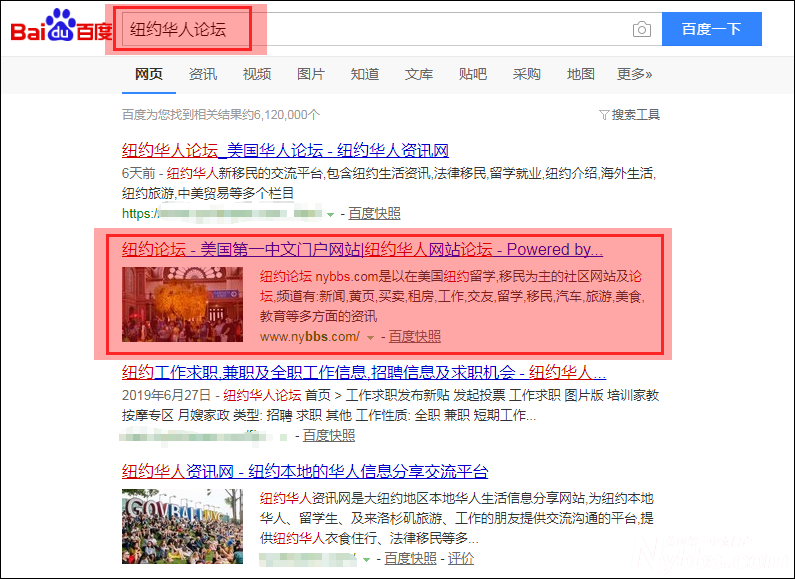Open 百度快照 for the last result

(x=411, y=559)
